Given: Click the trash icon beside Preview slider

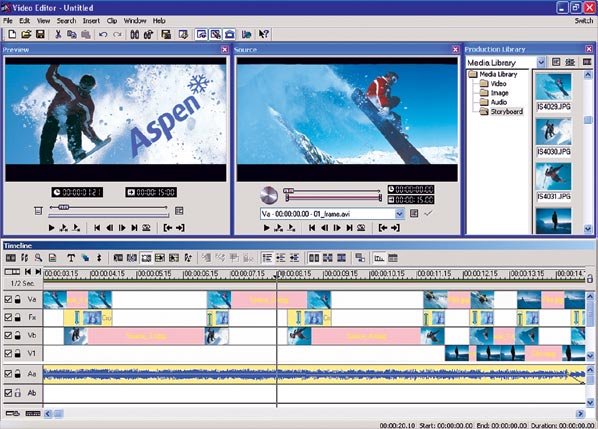Looking at the screenshot, I should (38, 210).
